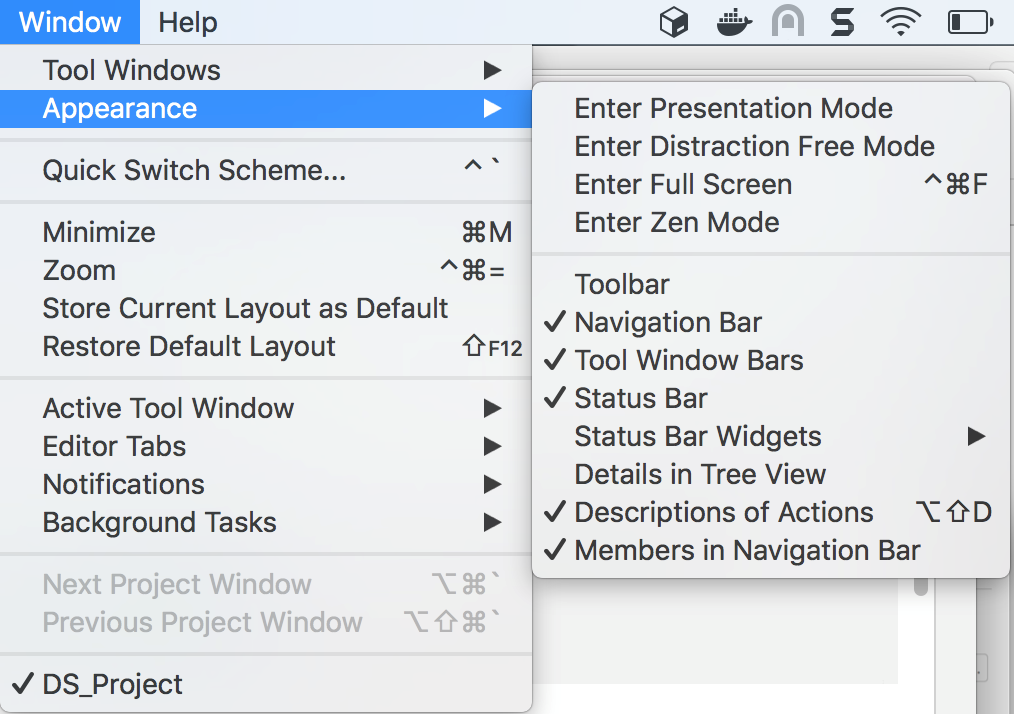Open the Wi-Fi status menu
1014x714 pixels.
tap(900, 22)
